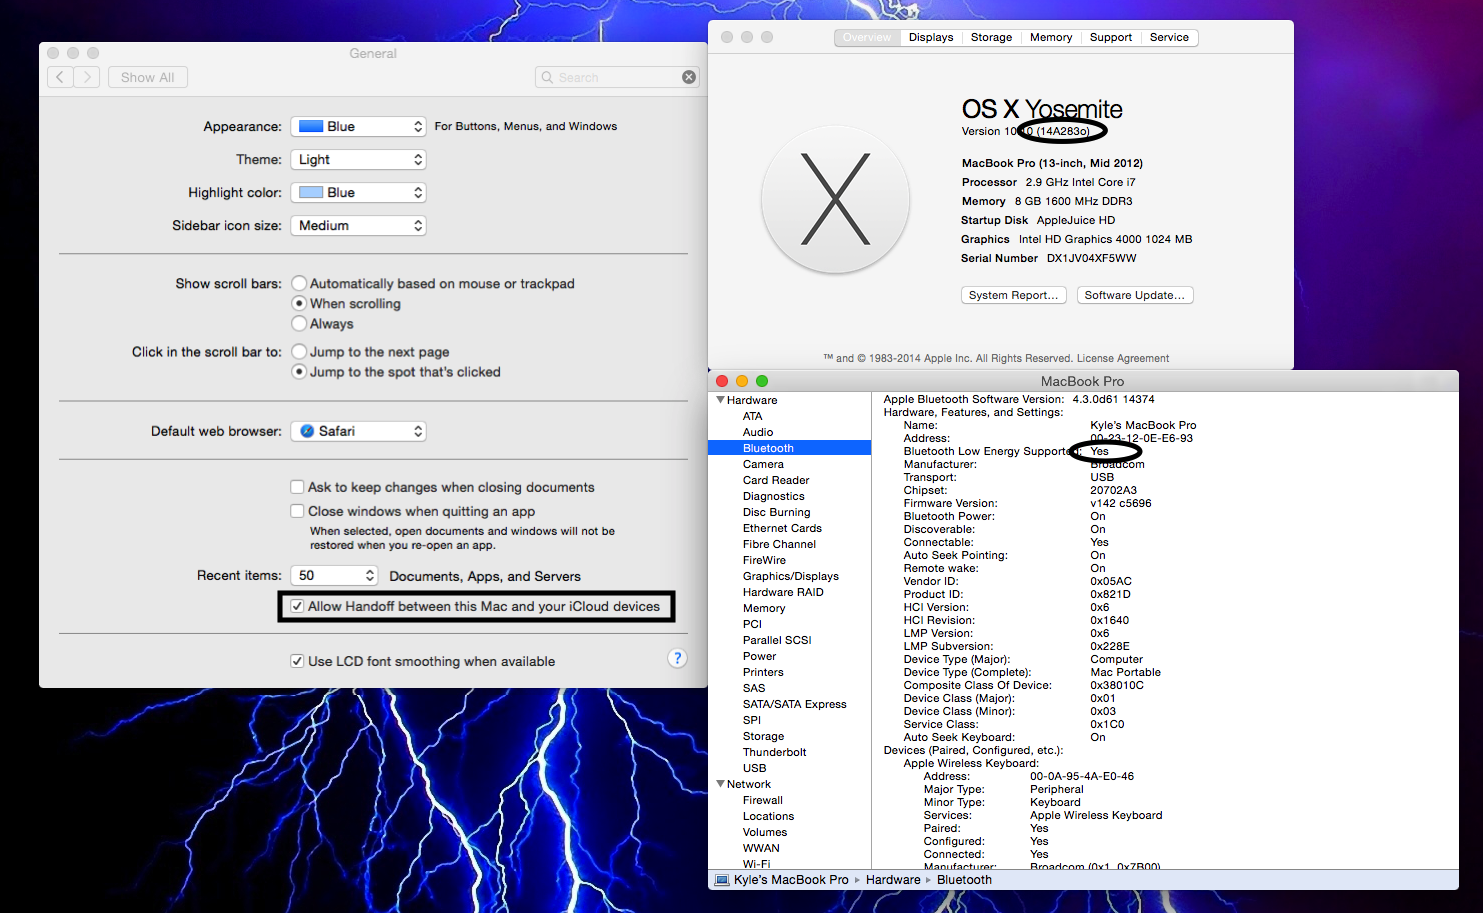This screenshot has height=913, width=1483.
Task: Click the Safari compass icon in the browser selector
Action: coord(307,431)
